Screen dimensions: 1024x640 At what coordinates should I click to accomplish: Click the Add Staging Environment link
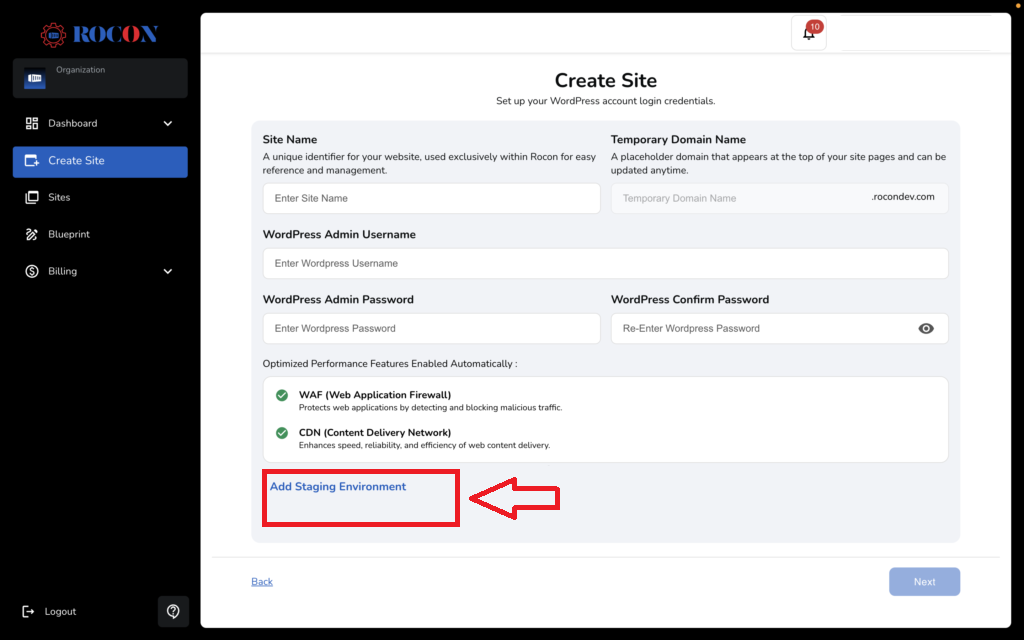point(338,487)
